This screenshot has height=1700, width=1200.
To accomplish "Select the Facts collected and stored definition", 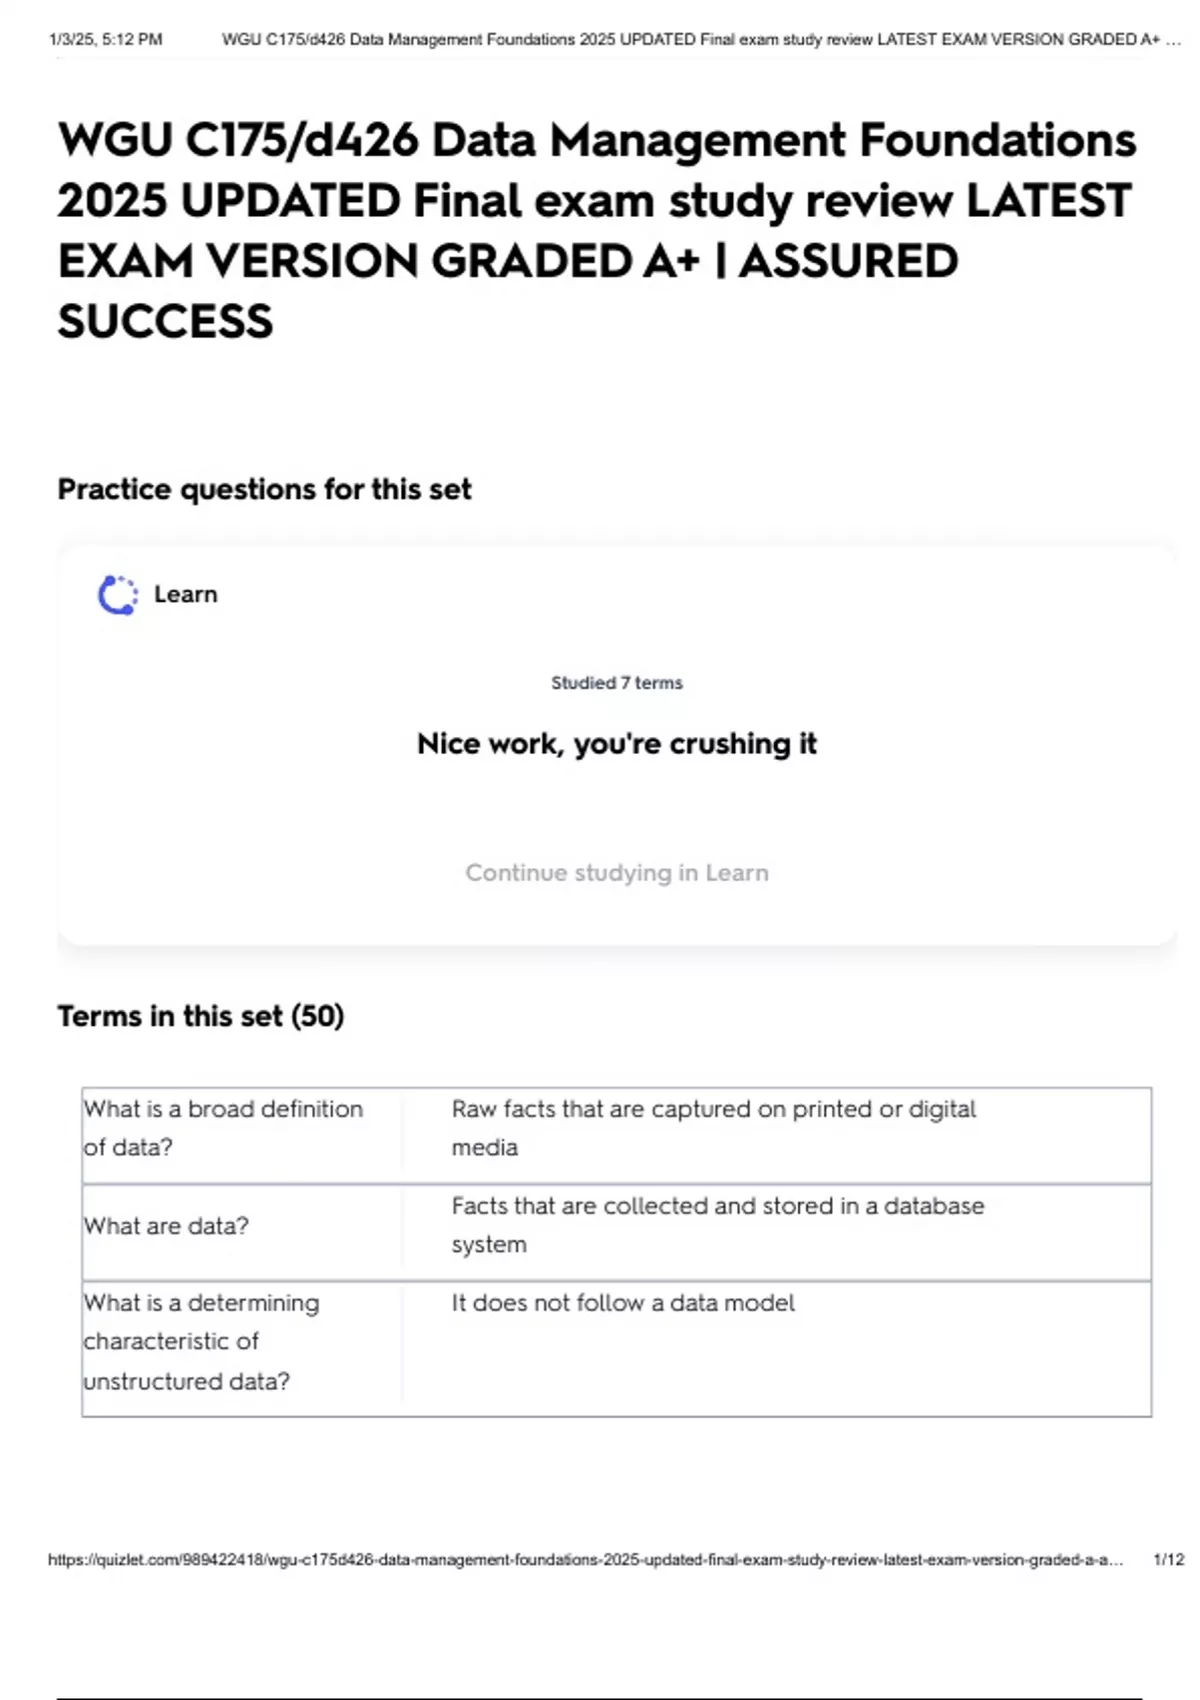I will (x=717, y=1225).
